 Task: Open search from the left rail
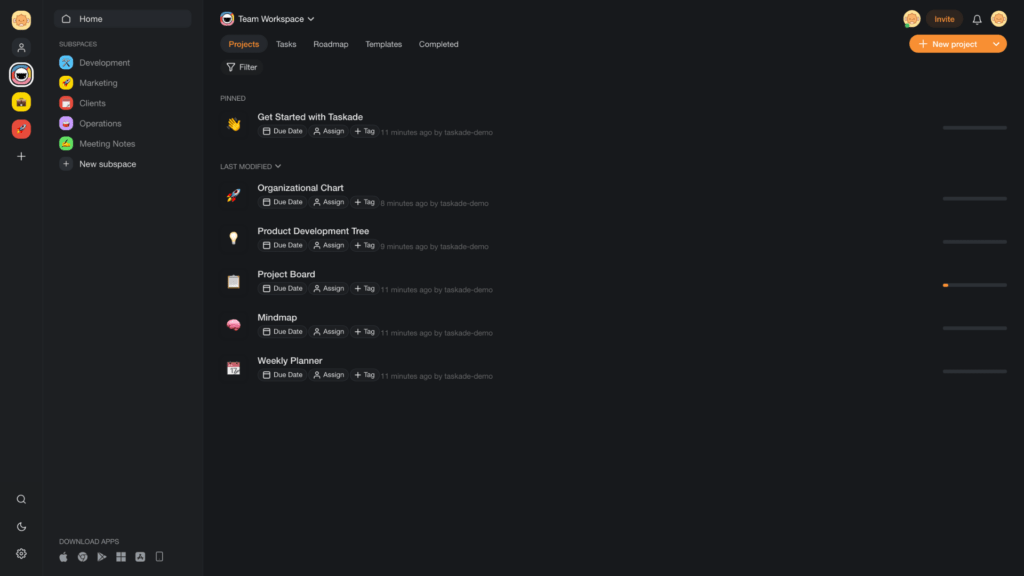pos(21,500)
